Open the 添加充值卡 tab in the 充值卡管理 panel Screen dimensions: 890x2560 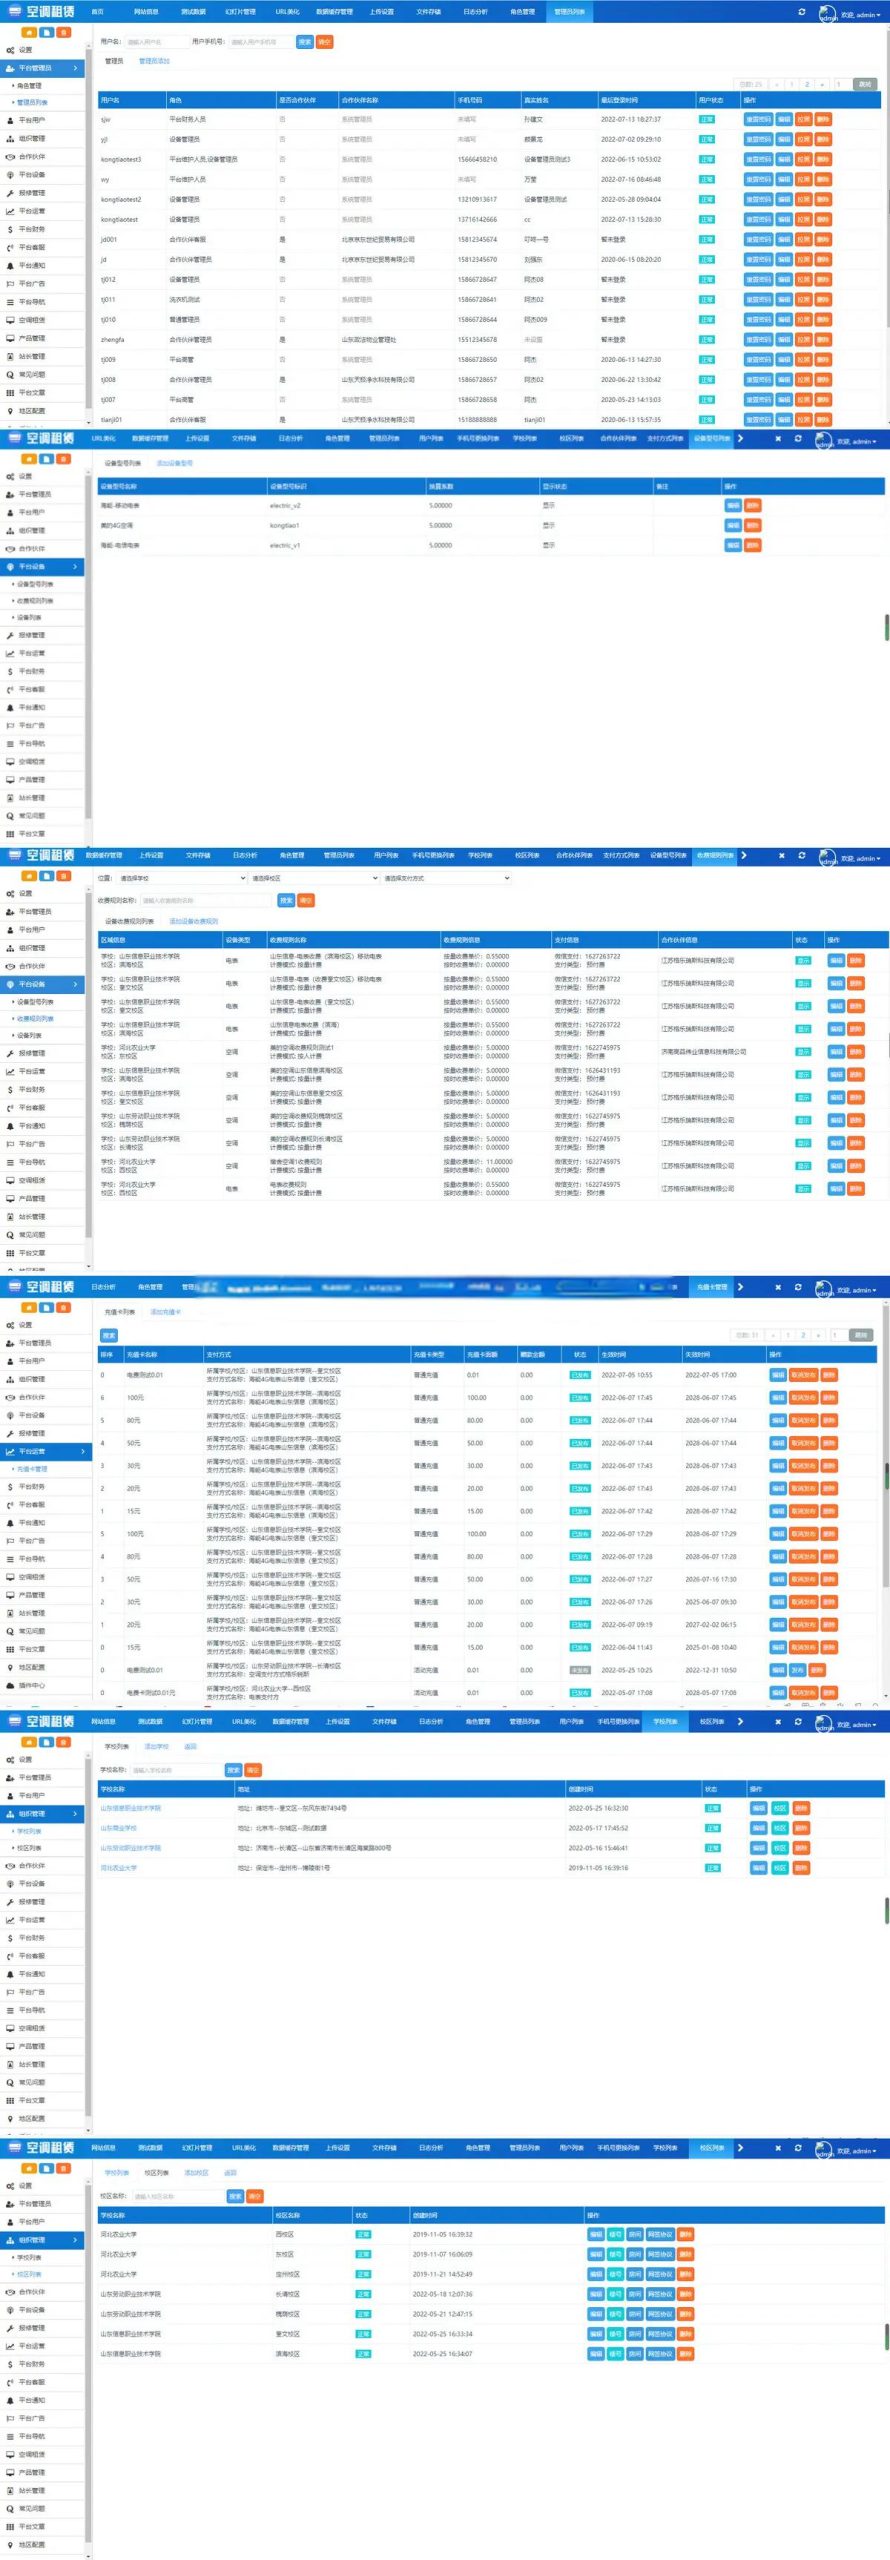pos(166,1311)
